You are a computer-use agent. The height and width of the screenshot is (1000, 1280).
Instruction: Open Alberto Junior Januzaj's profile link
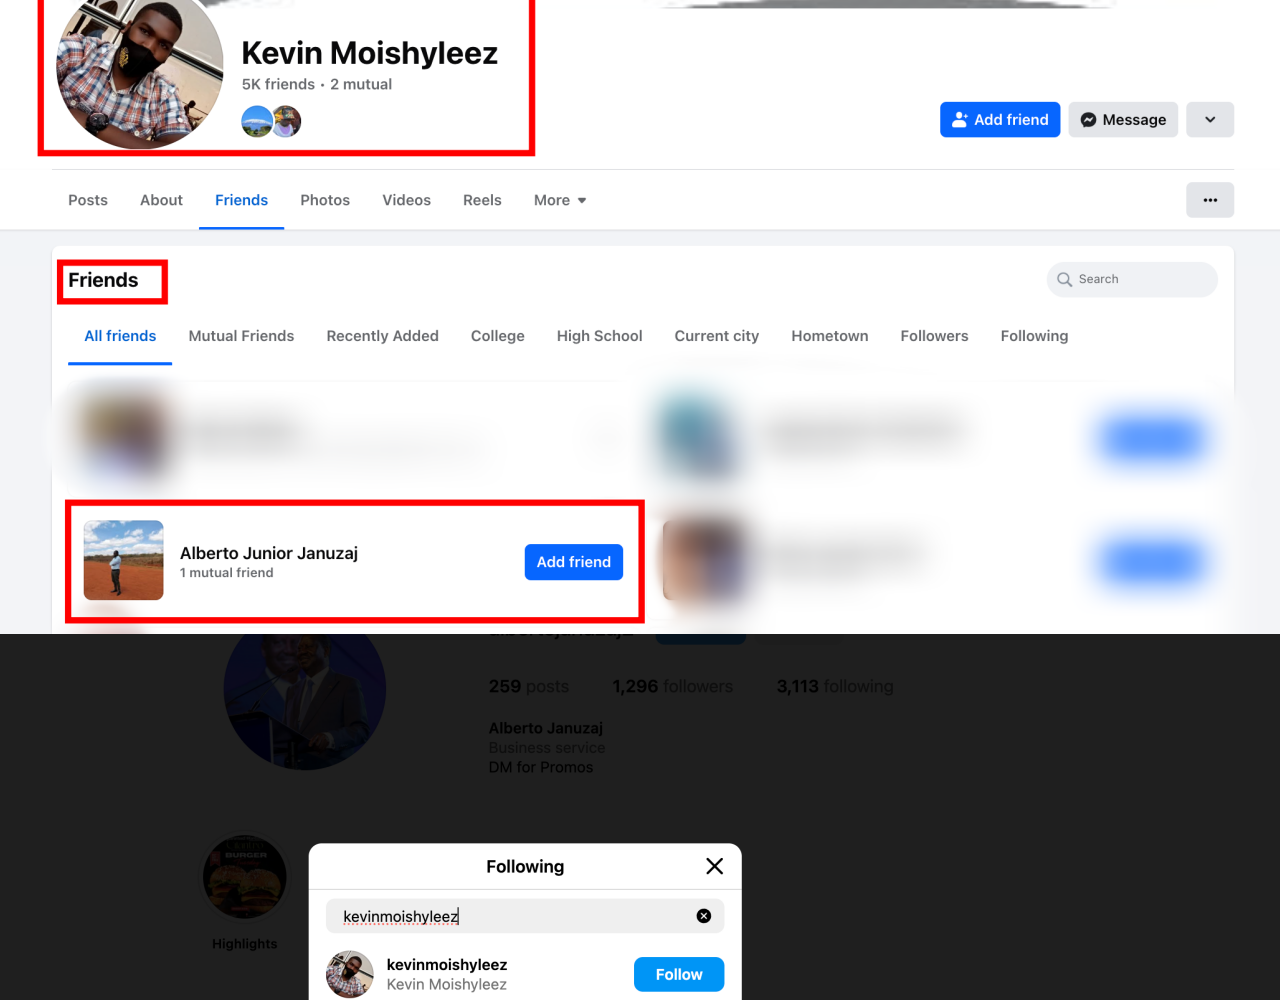269,553
